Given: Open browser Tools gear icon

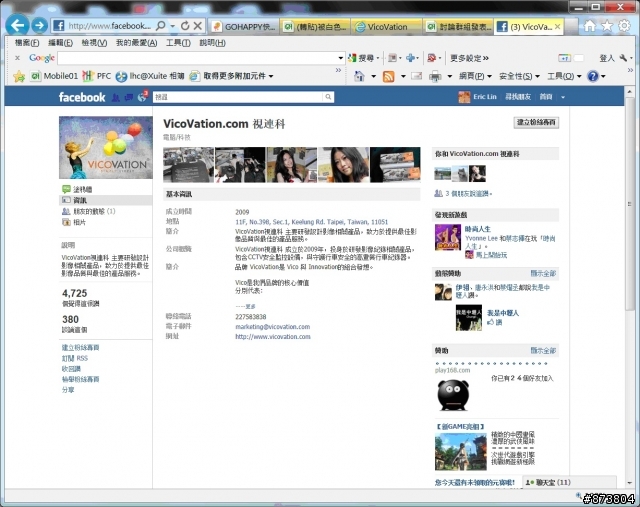Looking at the screenshot, I should pos(624,26).
